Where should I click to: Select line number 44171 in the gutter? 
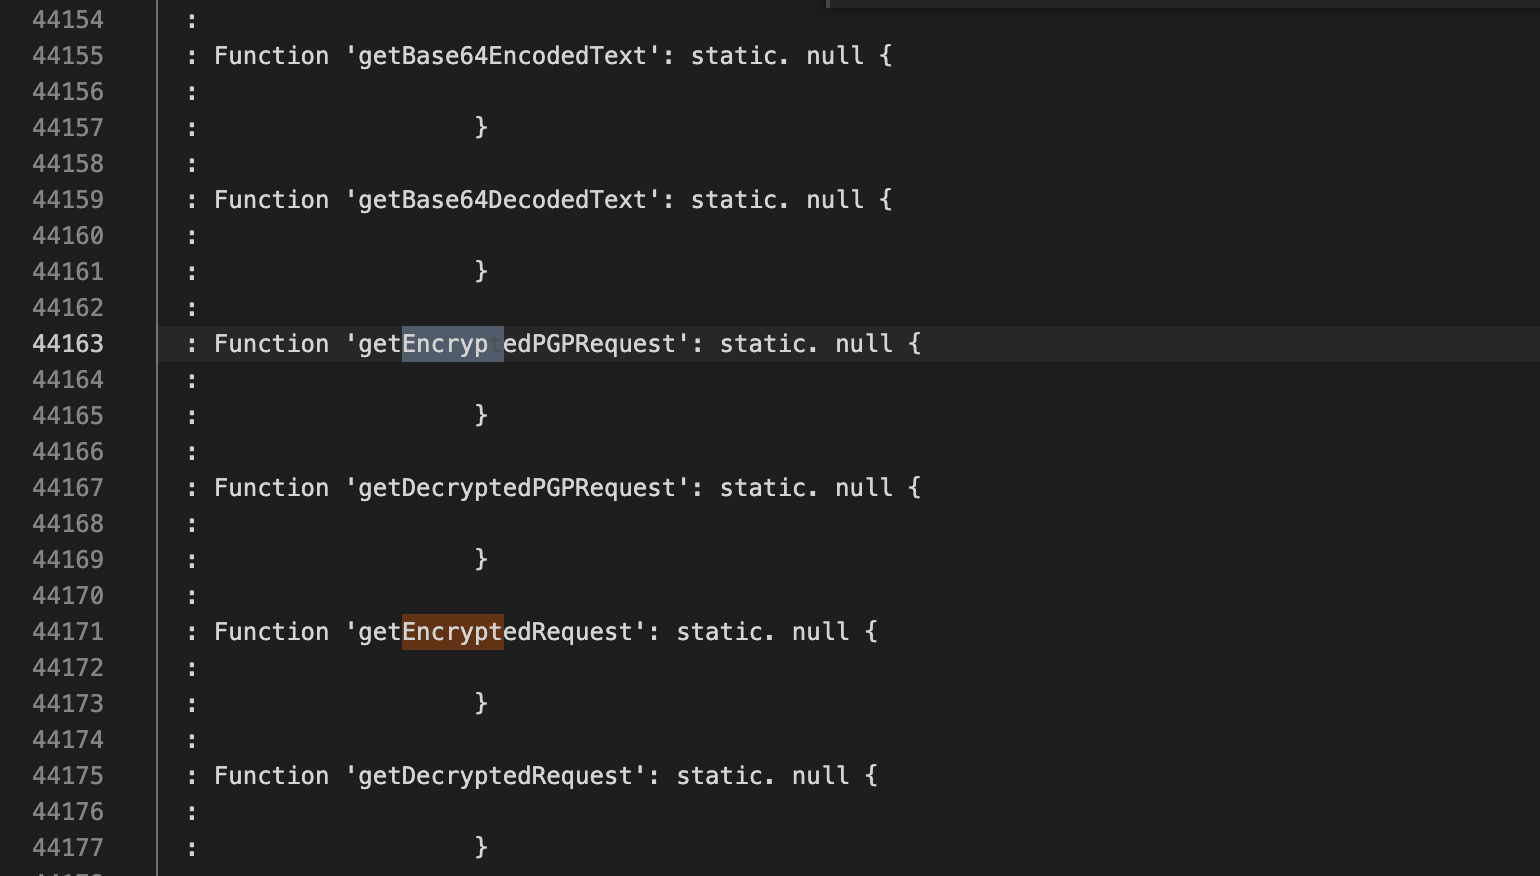(68, 632)
